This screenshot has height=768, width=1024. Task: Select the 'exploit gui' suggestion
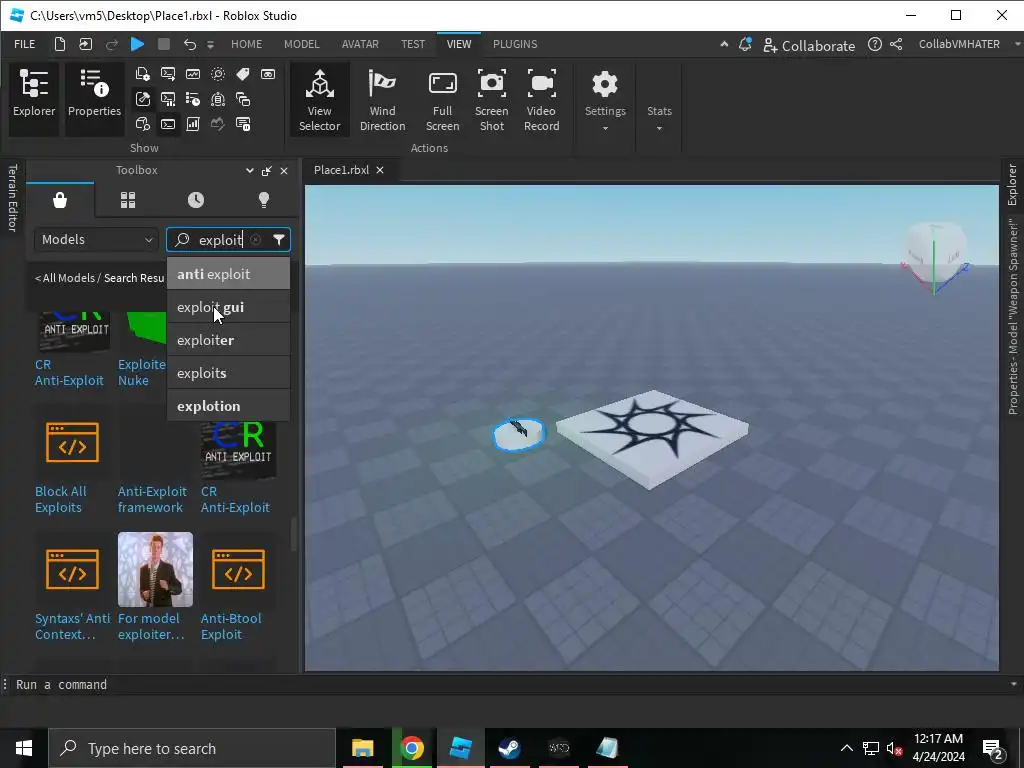click(229, 307)
